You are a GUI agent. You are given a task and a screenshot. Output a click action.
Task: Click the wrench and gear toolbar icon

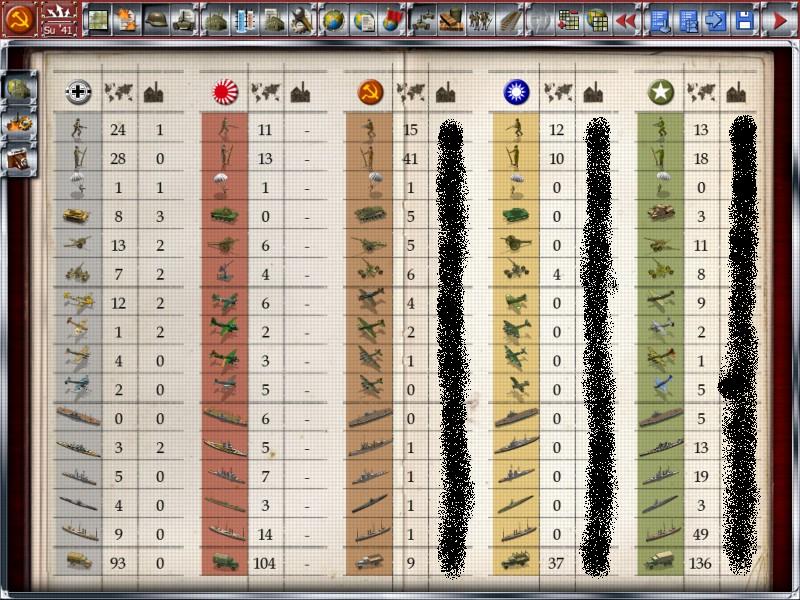[302, 20]
